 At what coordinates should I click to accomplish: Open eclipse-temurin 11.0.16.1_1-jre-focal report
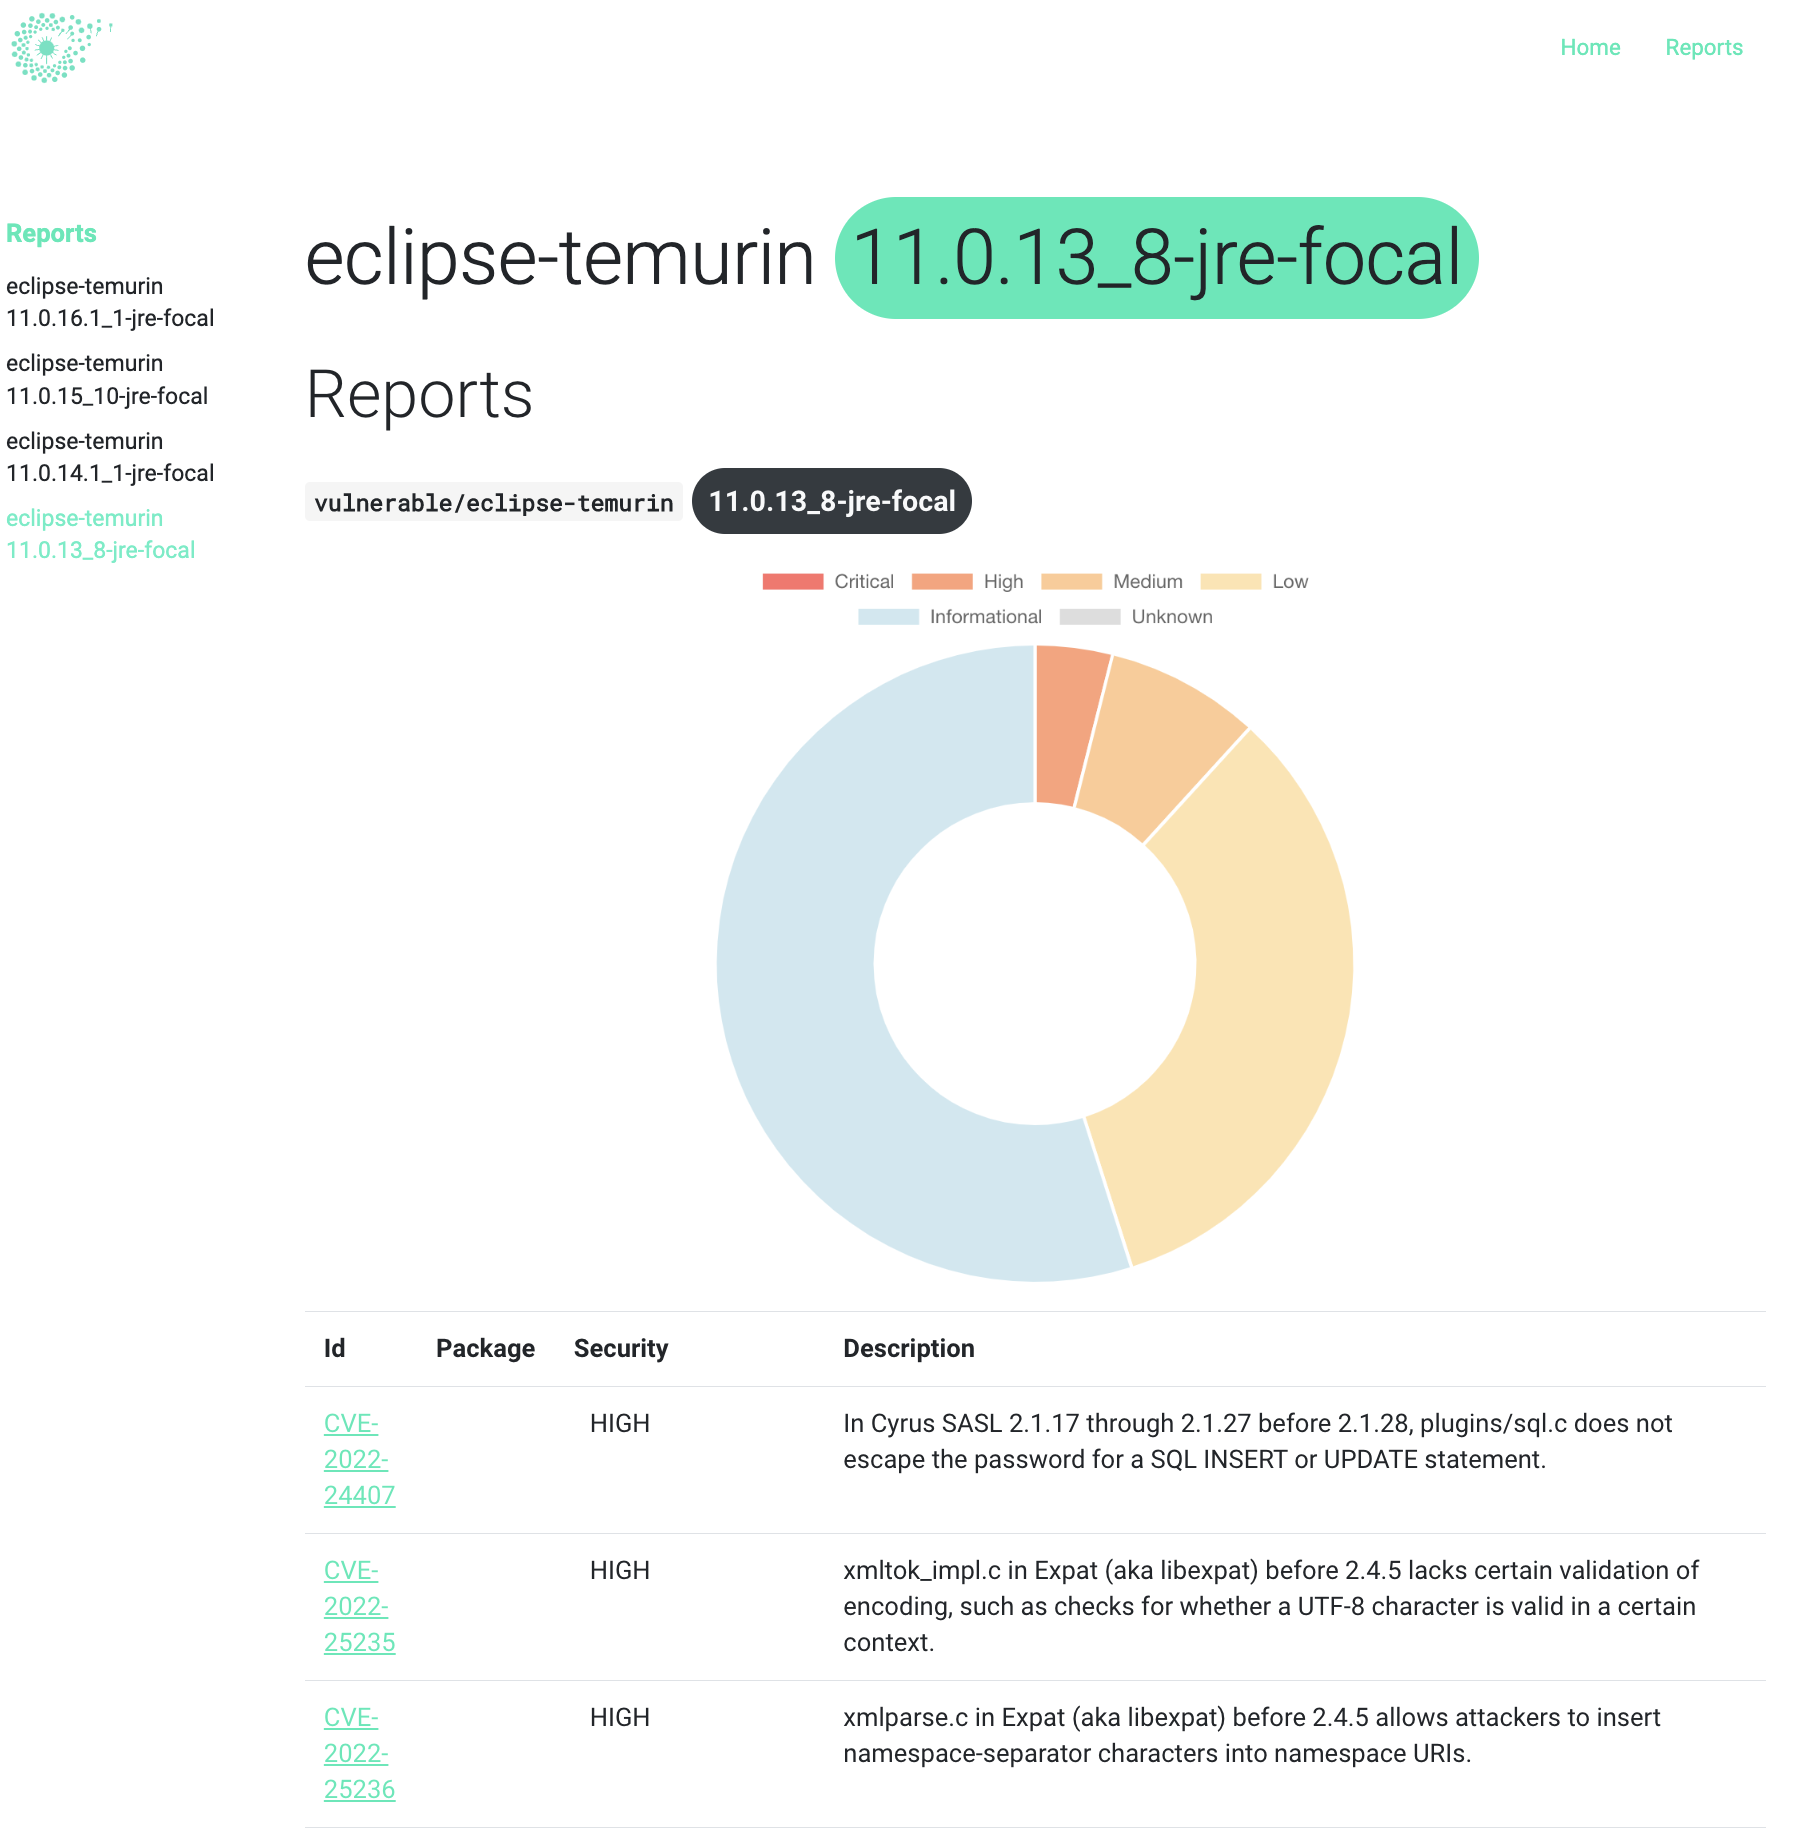click(x=110, y=302)
